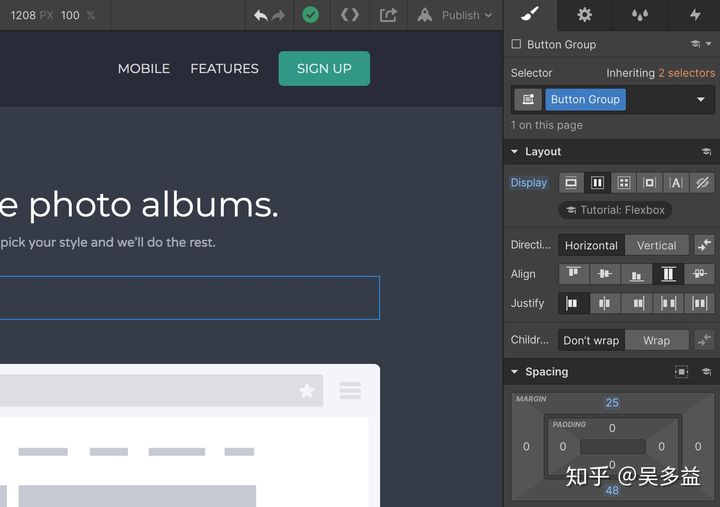Edit the bottom margin value 48

(x=612, y=490)
